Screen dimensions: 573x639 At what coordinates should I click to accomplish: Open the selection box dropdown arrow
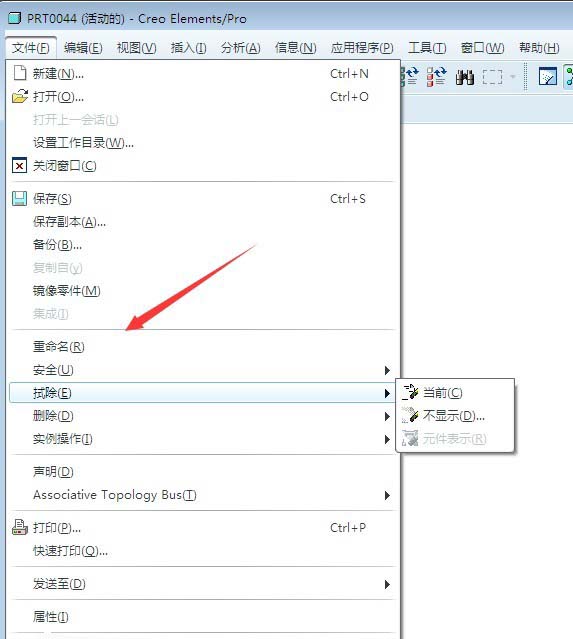click(x=513, y=77)
